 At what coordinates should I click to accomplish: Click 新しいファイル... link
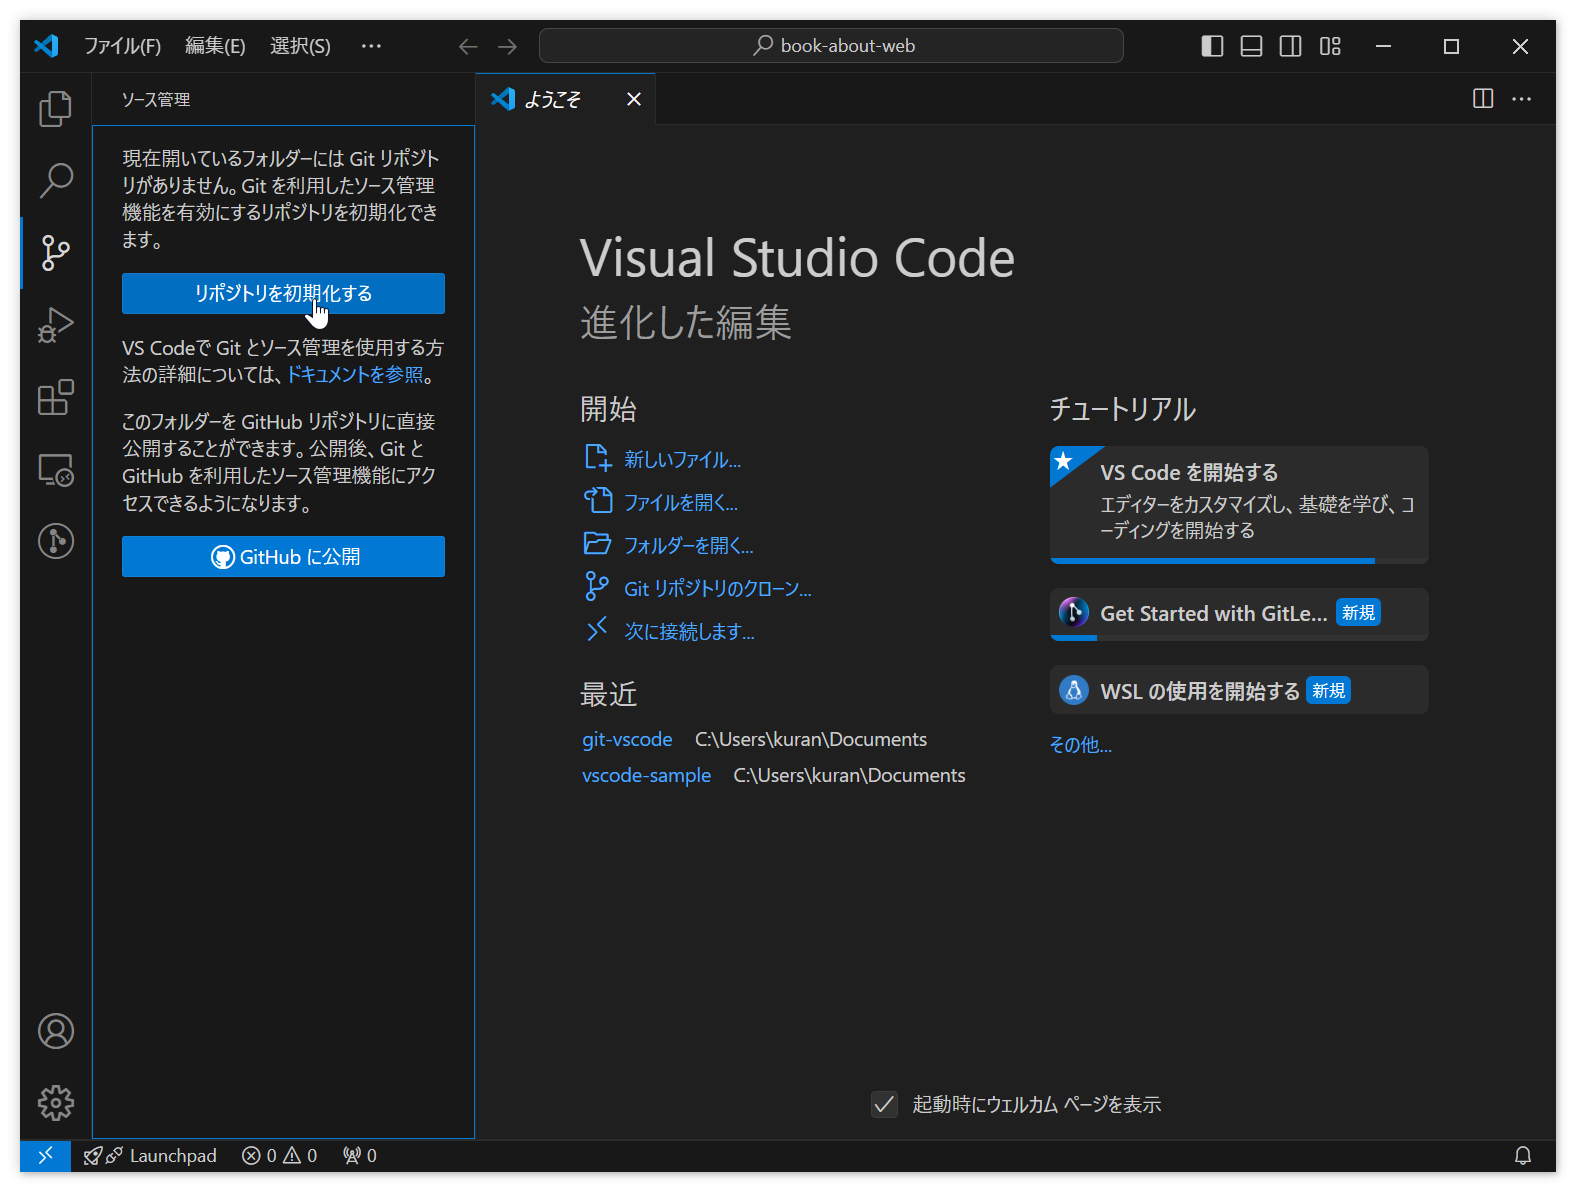(682, 460)
